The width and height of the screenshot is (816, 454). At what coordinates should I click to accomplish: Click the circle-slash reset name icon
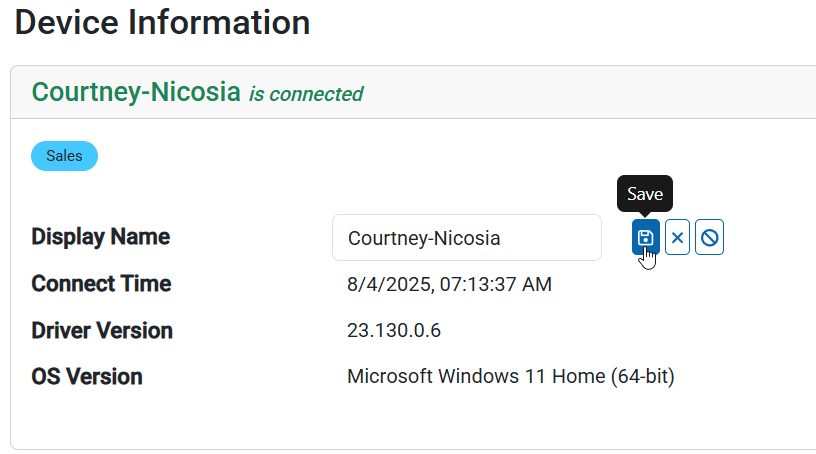point(709,238)
